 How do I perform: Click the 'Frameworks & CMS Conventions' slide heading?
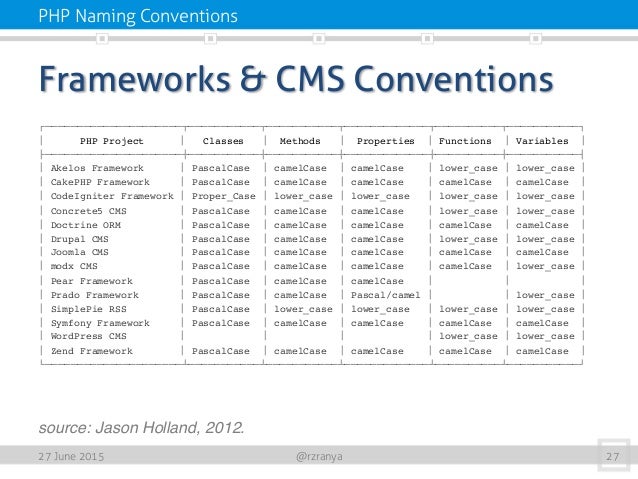point(296,79)
